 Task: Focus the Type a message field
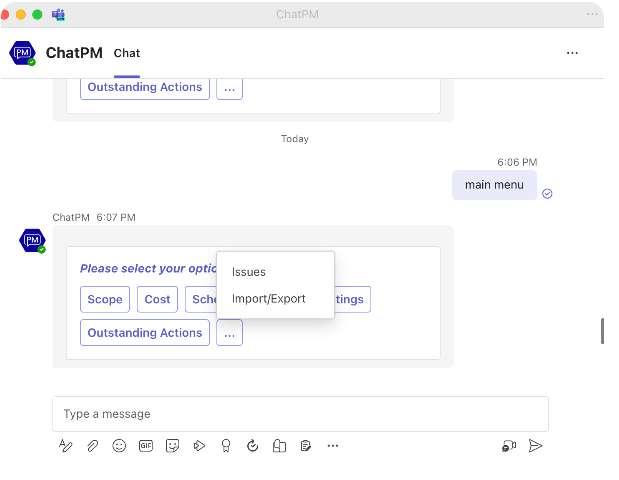pyautogui.click(x=300, y=414)
